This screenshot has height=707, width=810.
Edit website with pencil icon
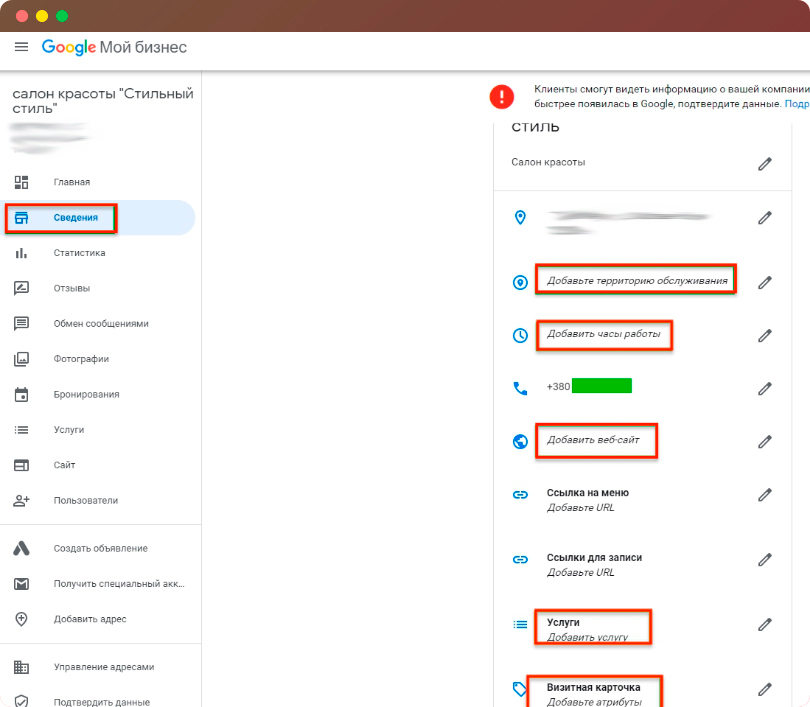click(765, 442)
